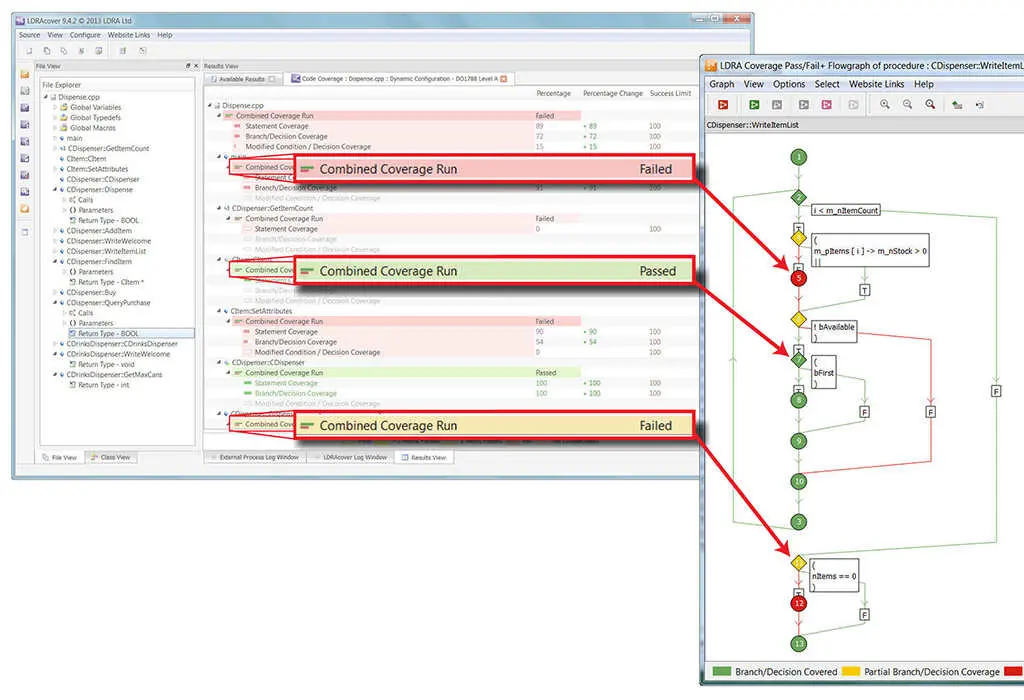Click the top orange icon in left sidebar
This screenshot has height=700, width=1024.
click(25, 75)
